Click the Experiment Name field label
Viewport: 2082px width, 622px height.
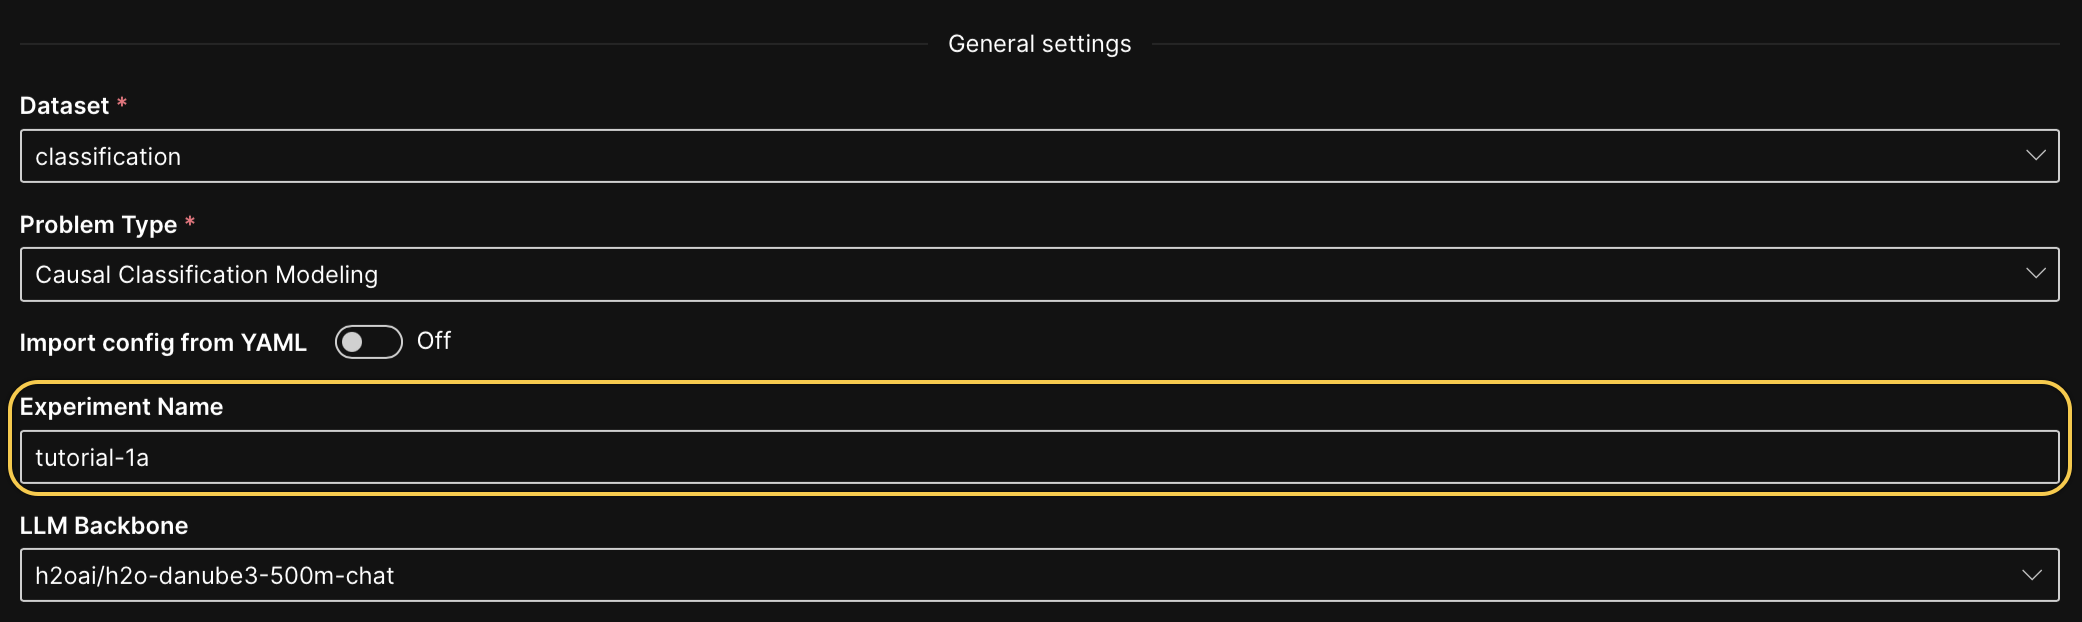[121, 406]
